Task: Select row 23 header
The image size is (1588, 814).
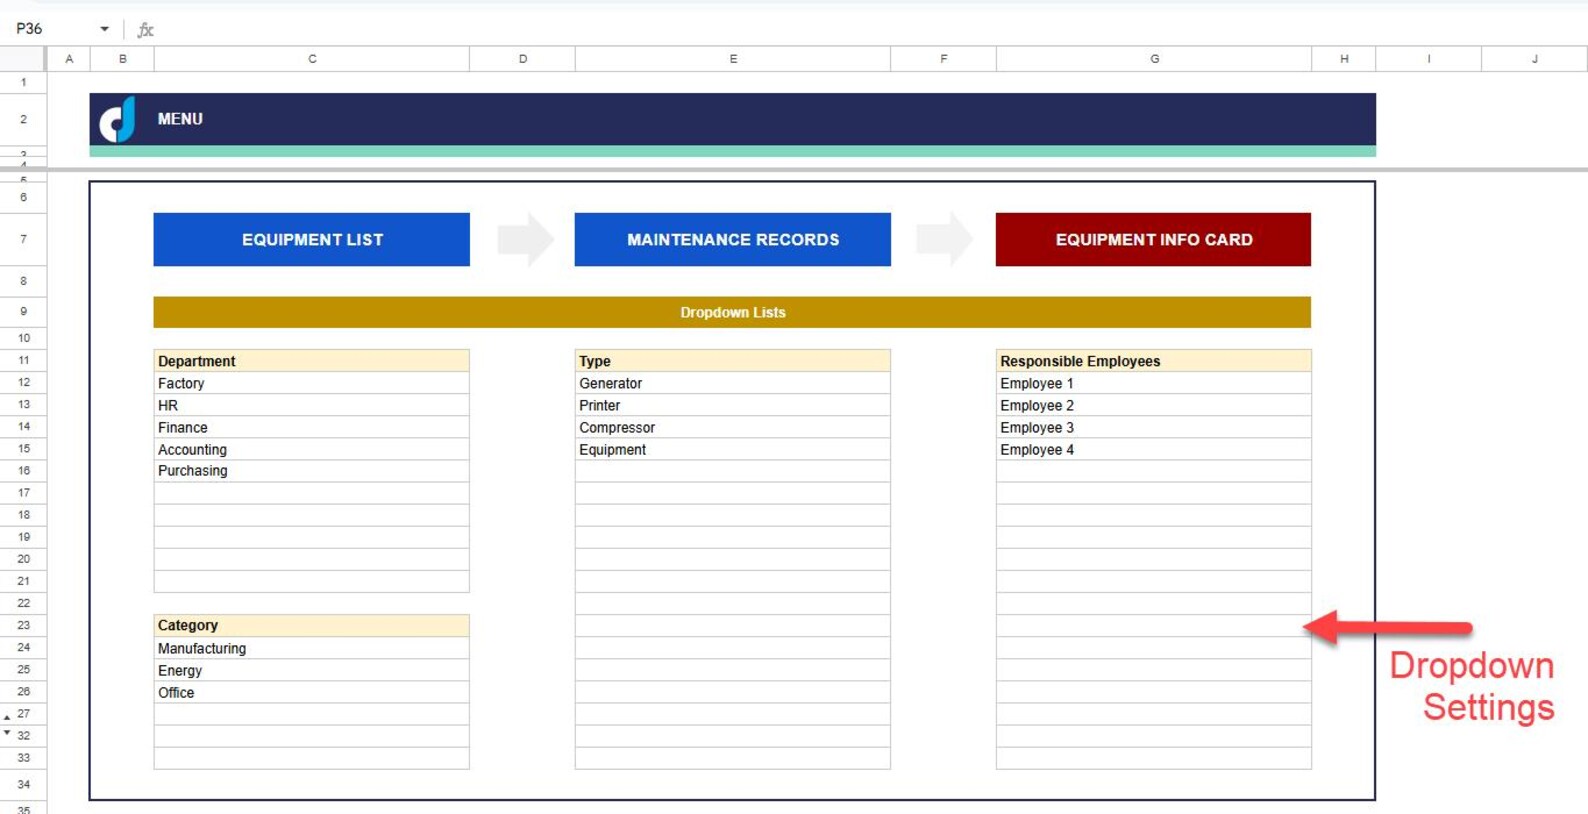Action: [23, 625]
